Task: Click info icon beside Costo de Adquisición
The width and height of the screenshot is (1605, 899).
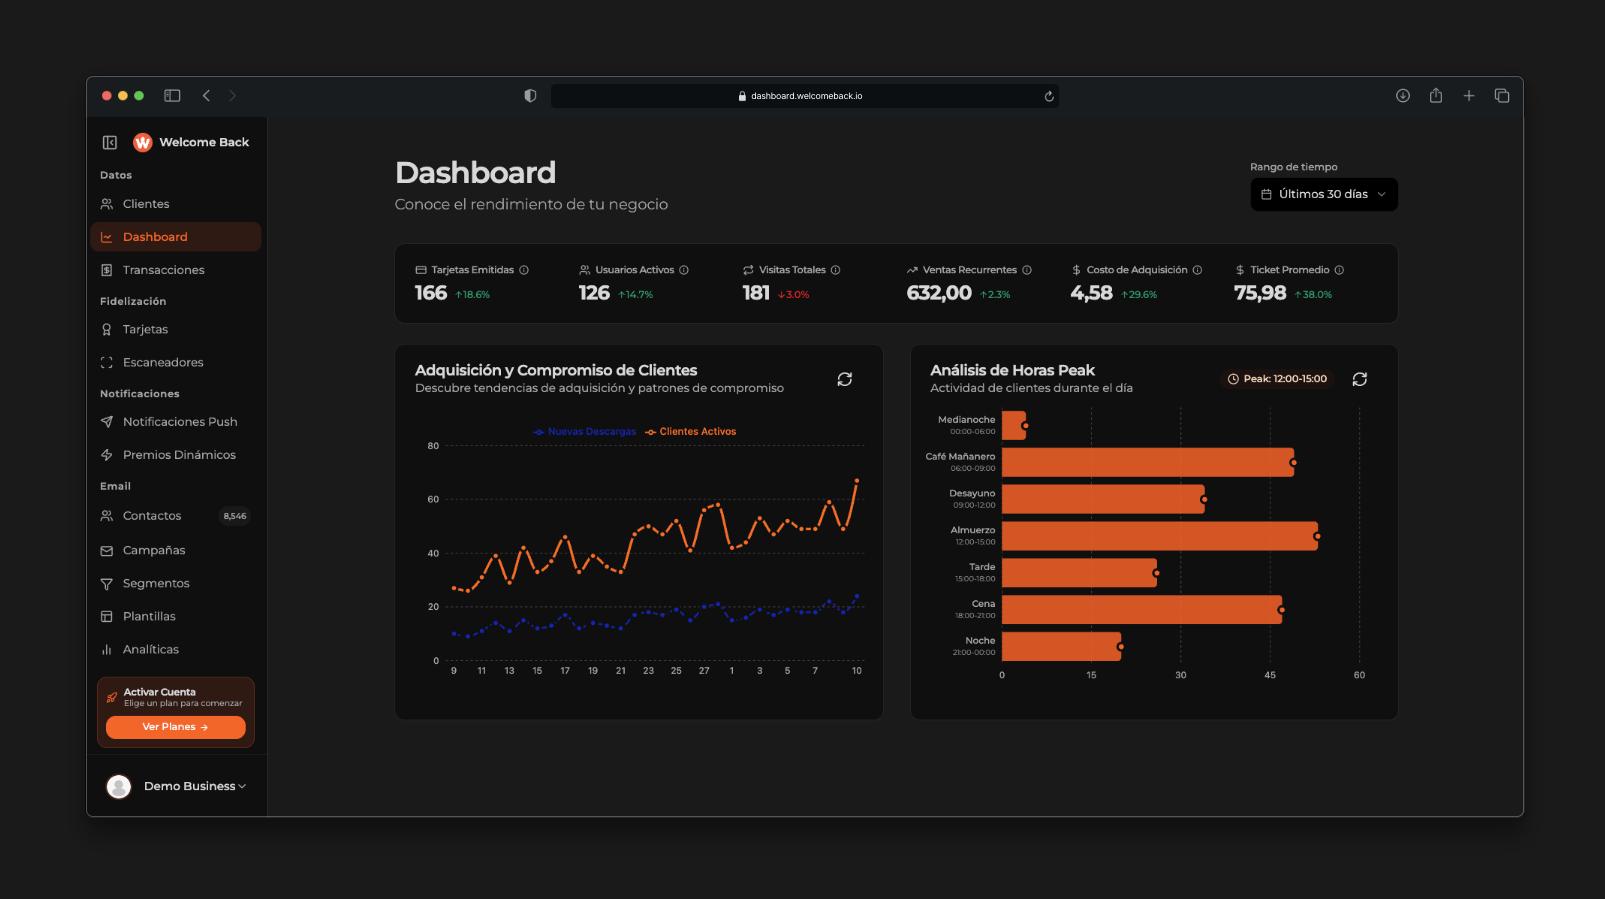Action: (x=1197, y=270)
